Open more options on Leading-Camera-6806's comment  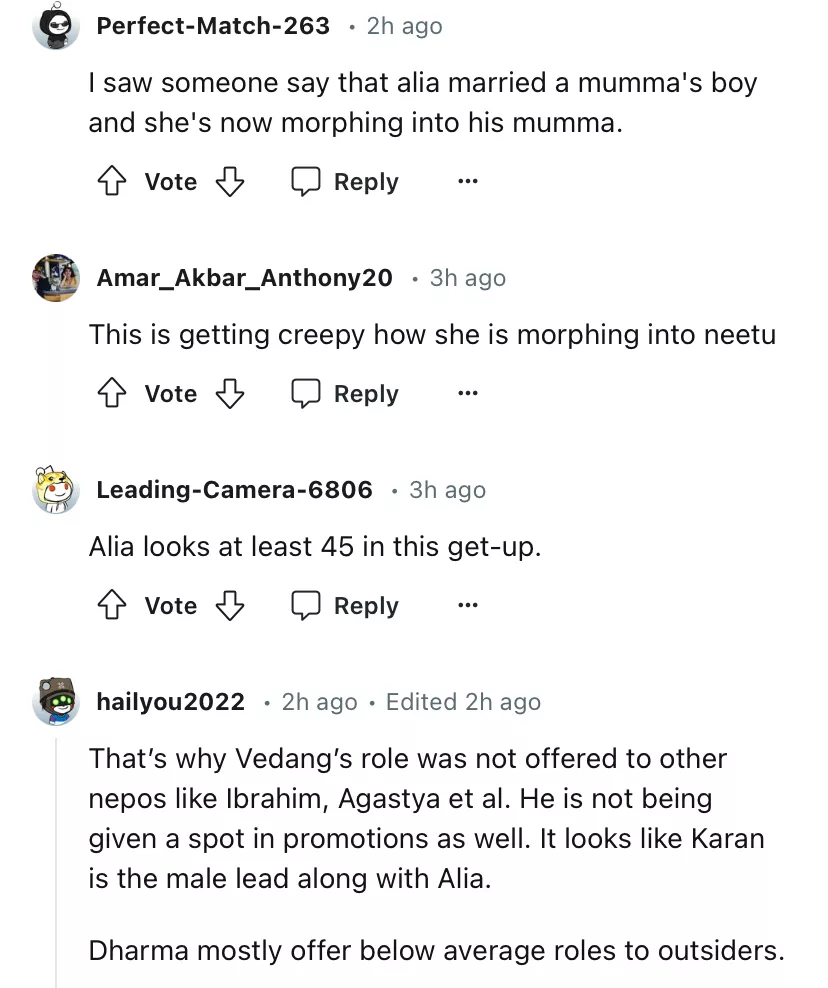(467, 606)
